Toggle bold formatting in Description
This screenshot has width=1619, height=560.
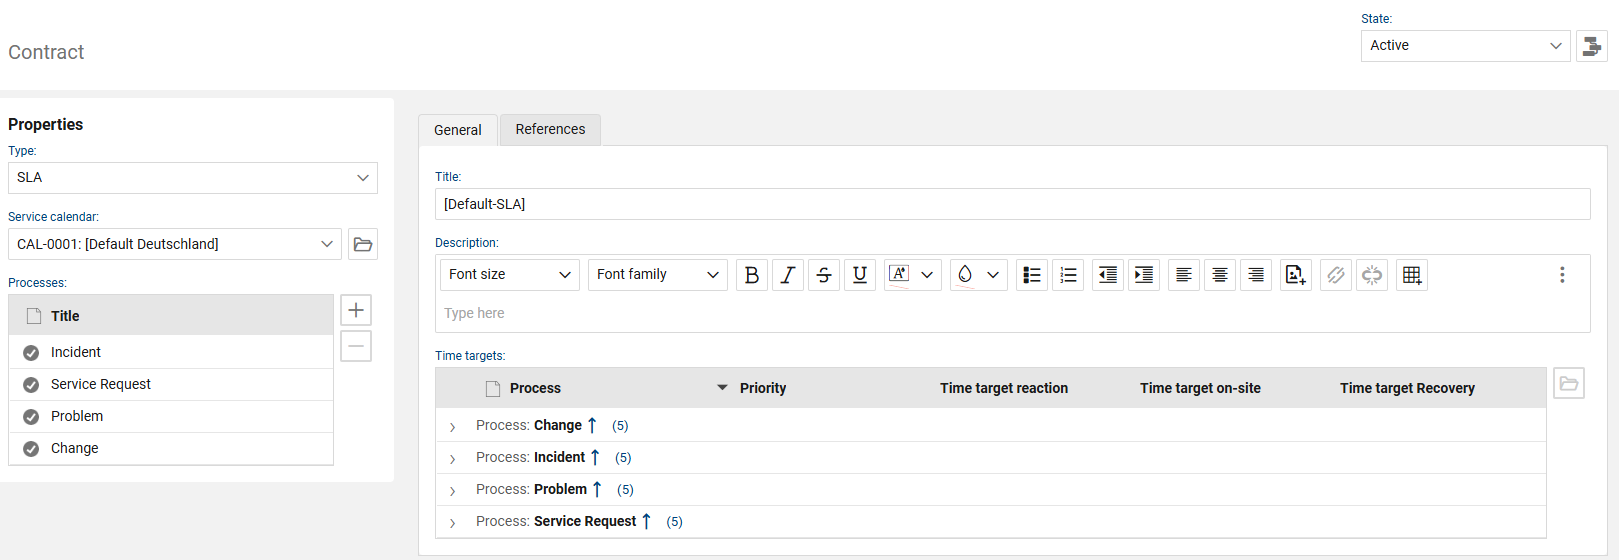coord(752,275)
